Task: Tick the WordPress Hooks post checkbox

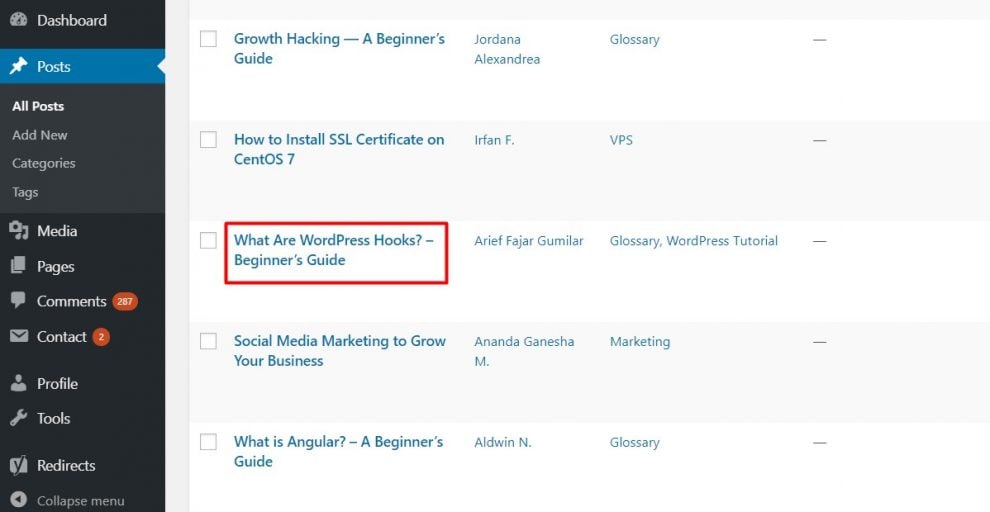Action: tap(208, 240)
